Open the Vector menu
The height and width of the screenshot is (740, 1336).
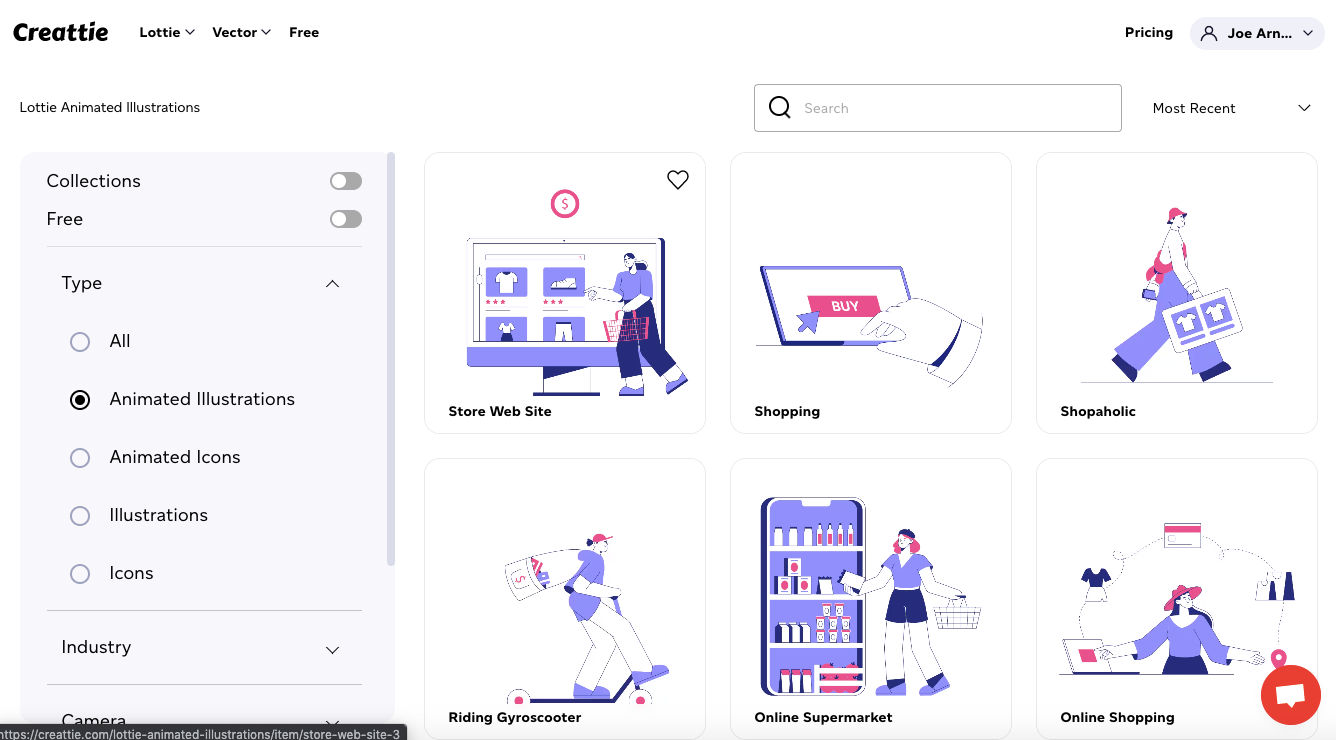[241, 32]
